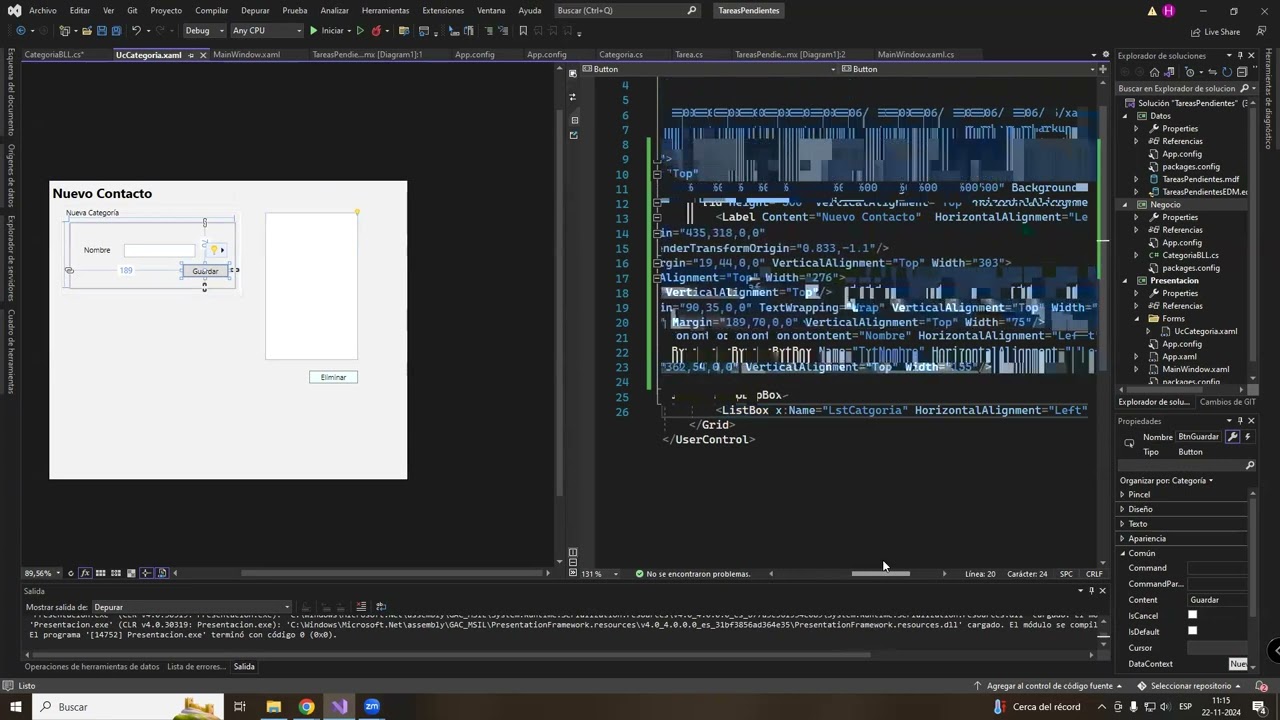Open the Search icon in the title bar
This screenshot has width=1280, height=720.
691,10
